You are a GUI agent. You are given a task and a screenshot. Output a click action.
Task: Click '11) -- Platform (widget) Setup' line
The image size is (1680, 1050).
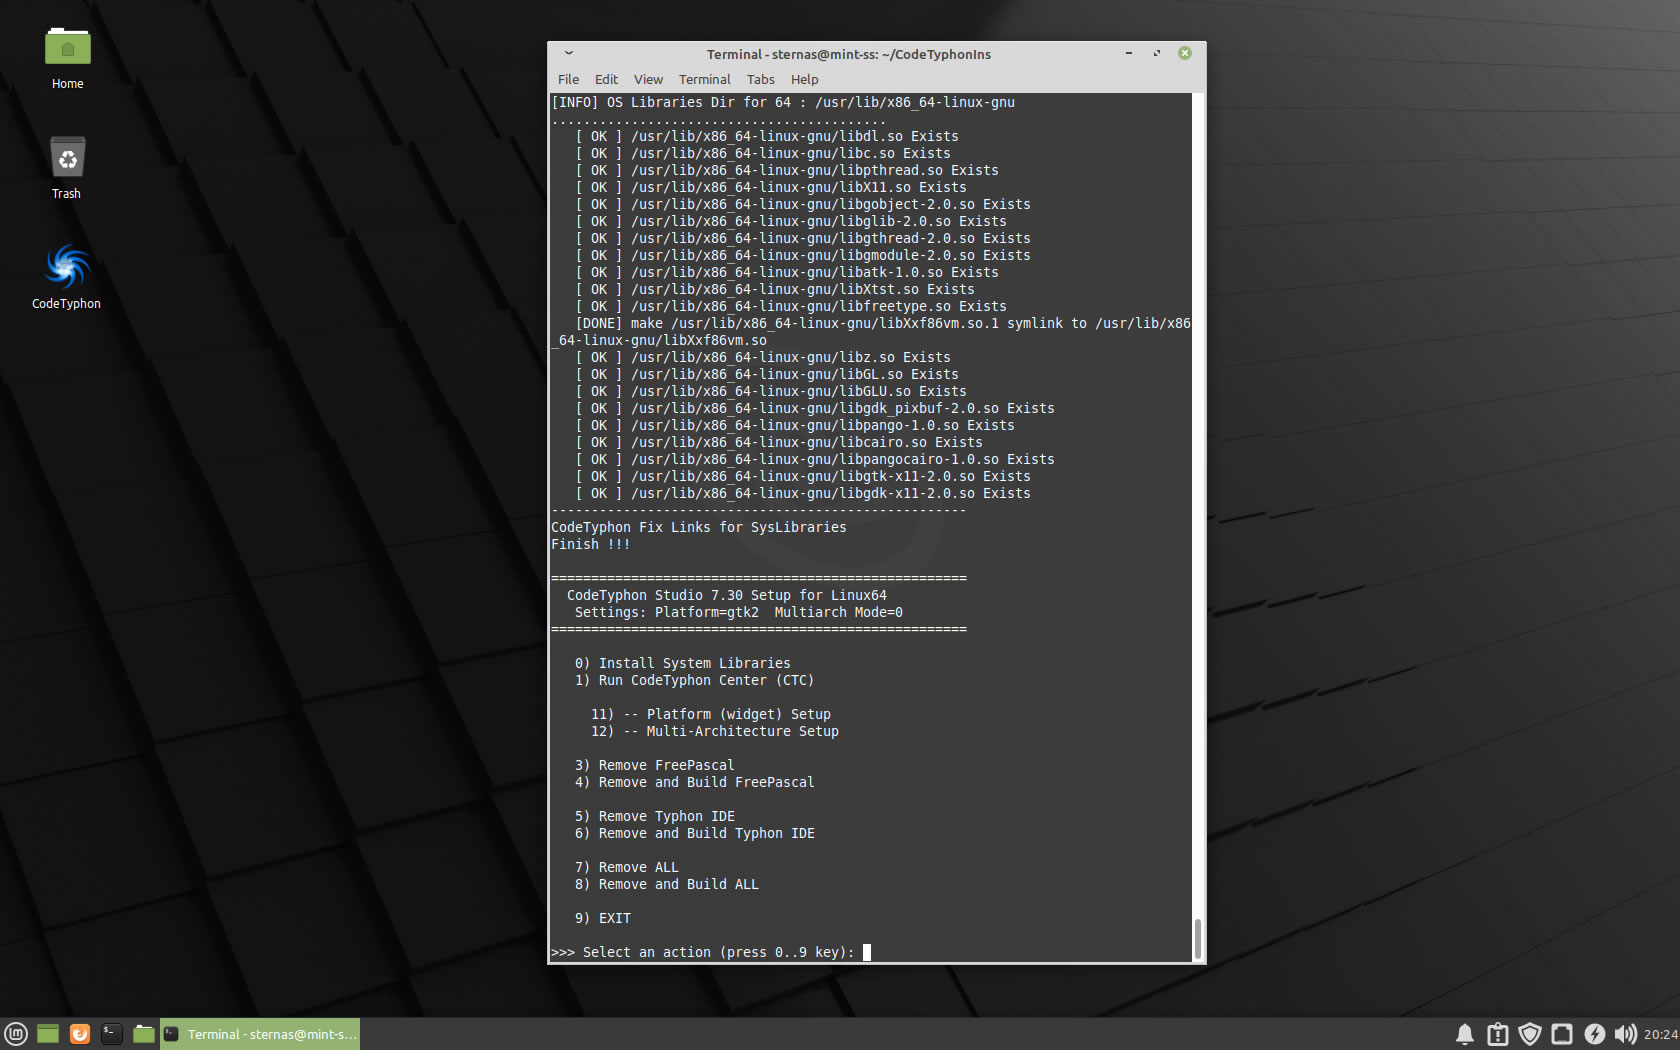(710, 714)
